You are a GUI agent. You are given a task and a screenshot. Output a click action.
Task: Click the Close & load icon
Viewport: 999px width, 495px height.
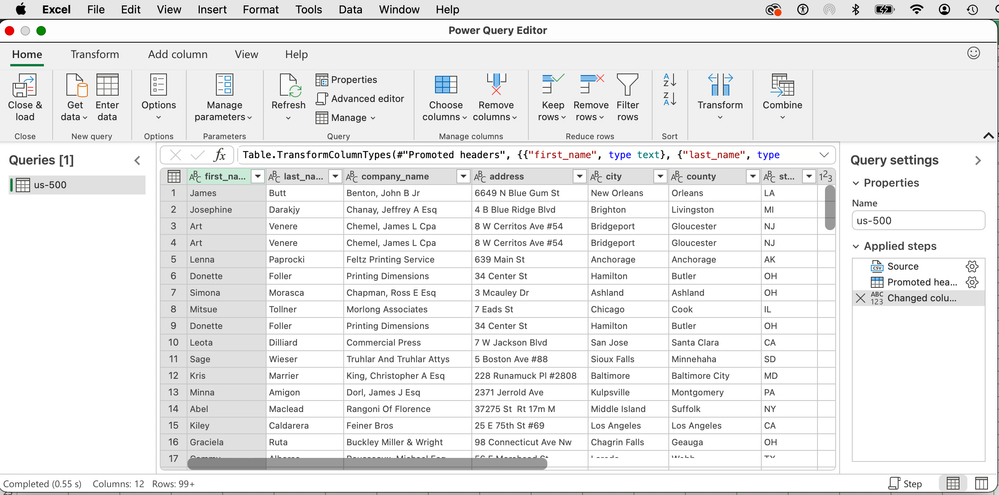tap(25, 85)
